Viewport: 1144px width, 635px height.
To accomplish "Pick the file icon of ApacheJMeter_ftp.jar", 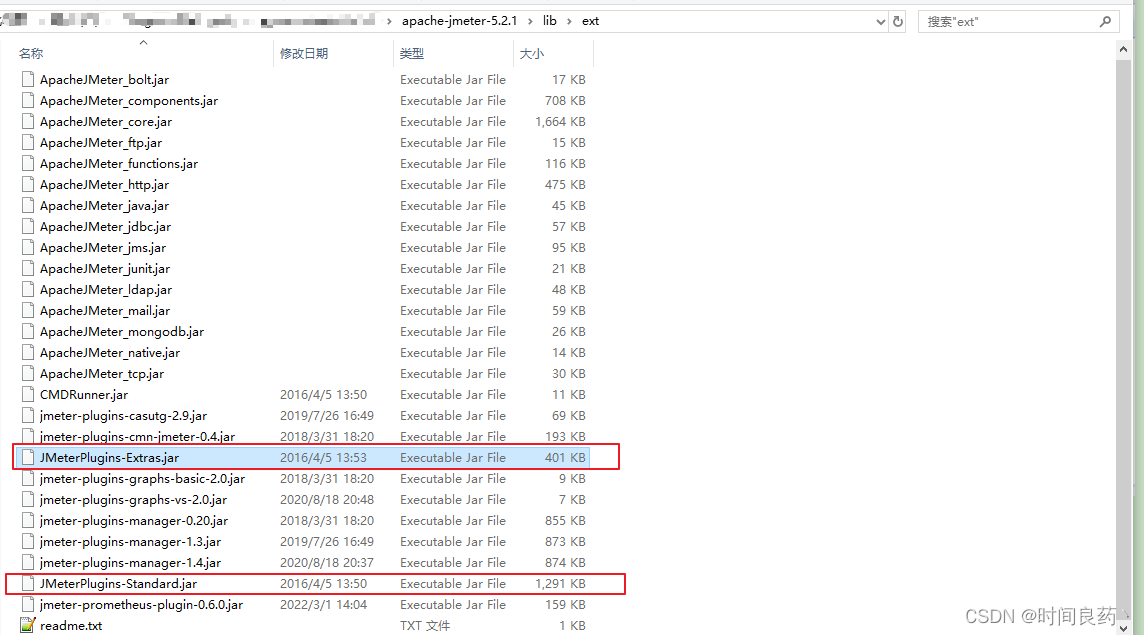I will [x=28, y=142].
